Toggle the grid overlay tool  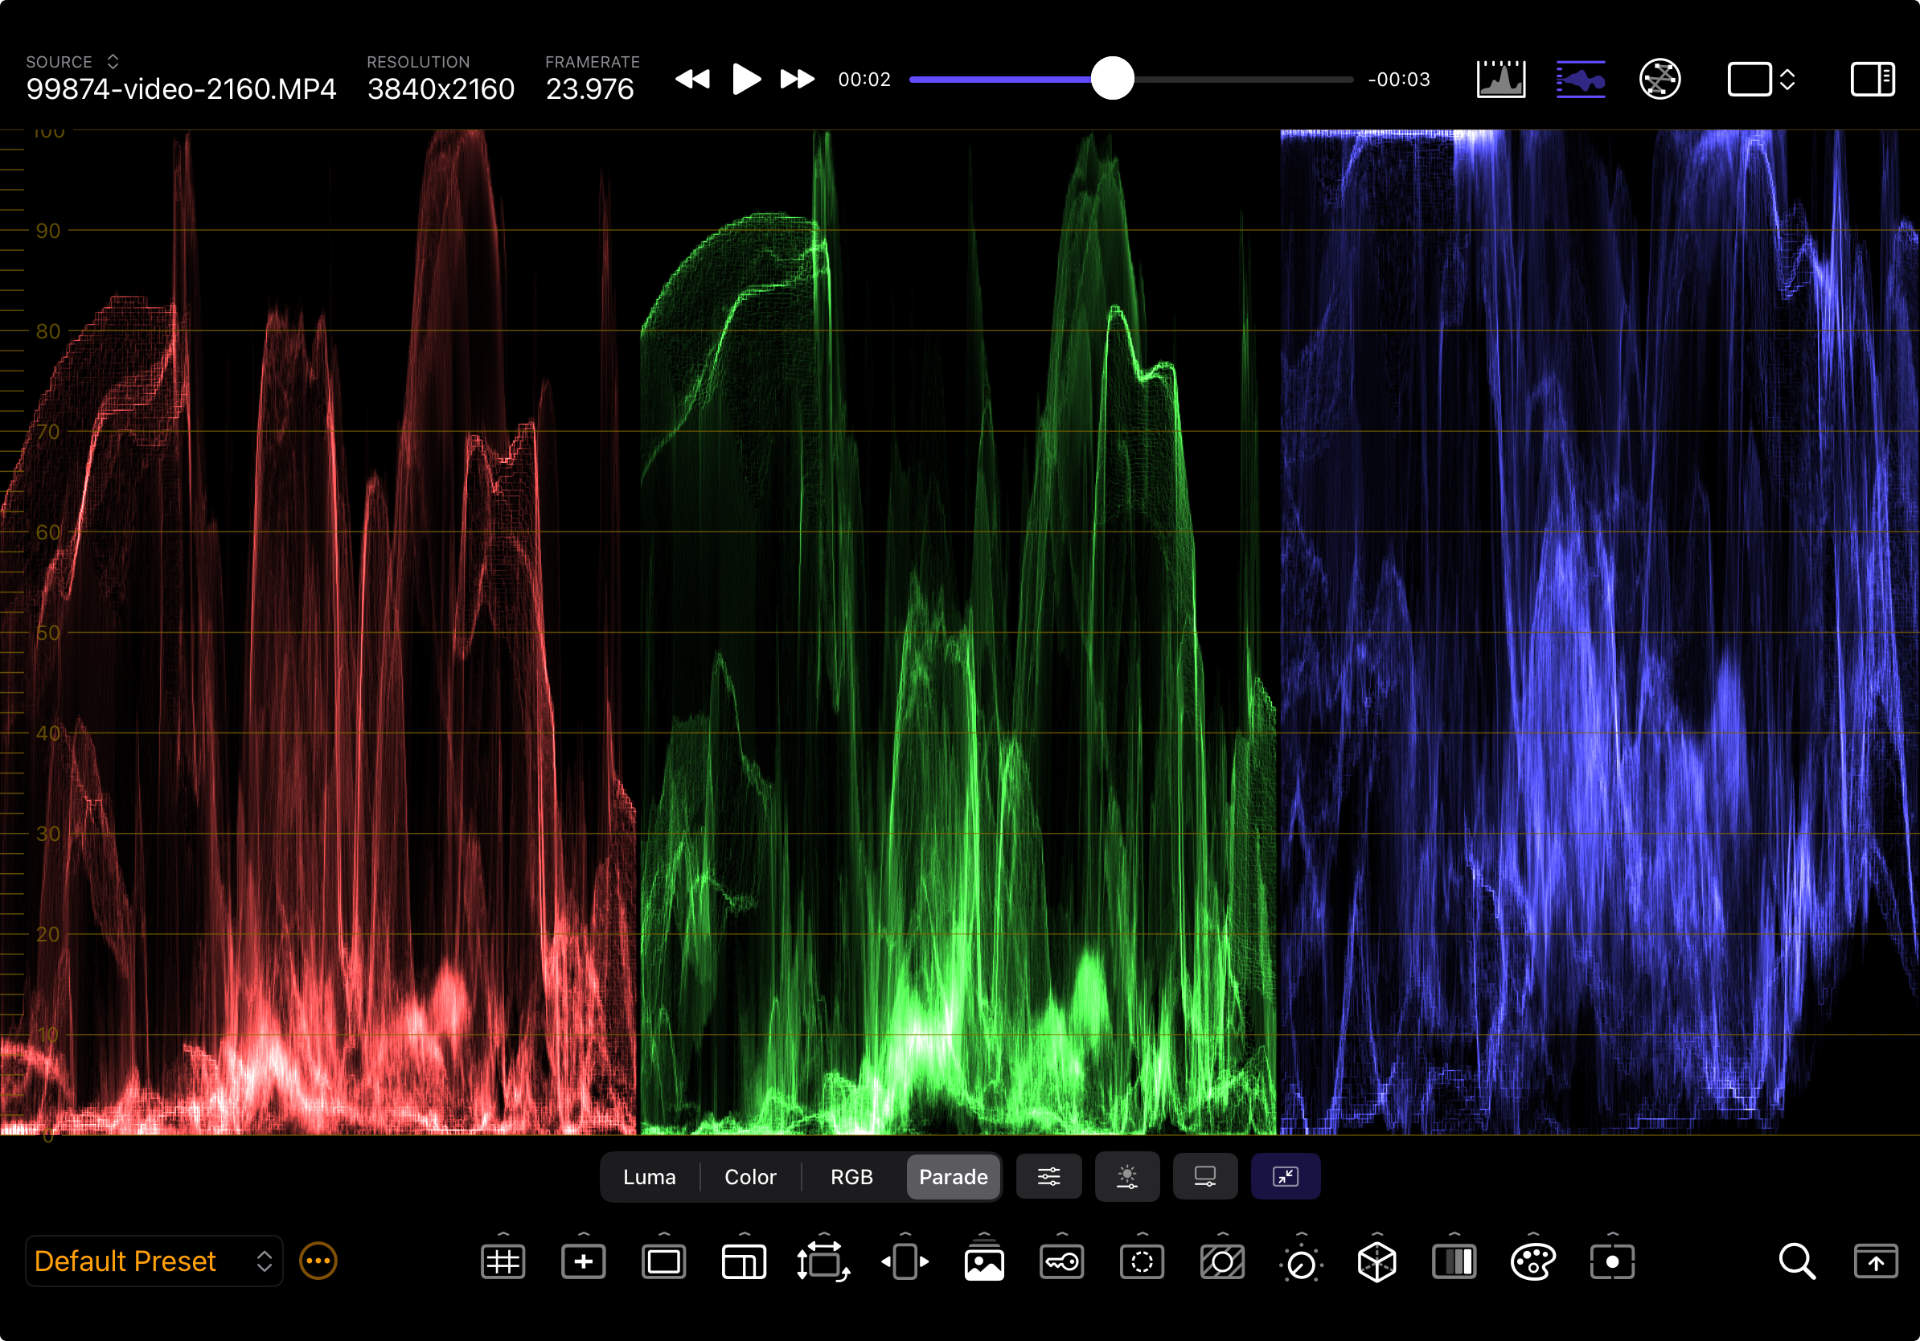coord(502,1262)
